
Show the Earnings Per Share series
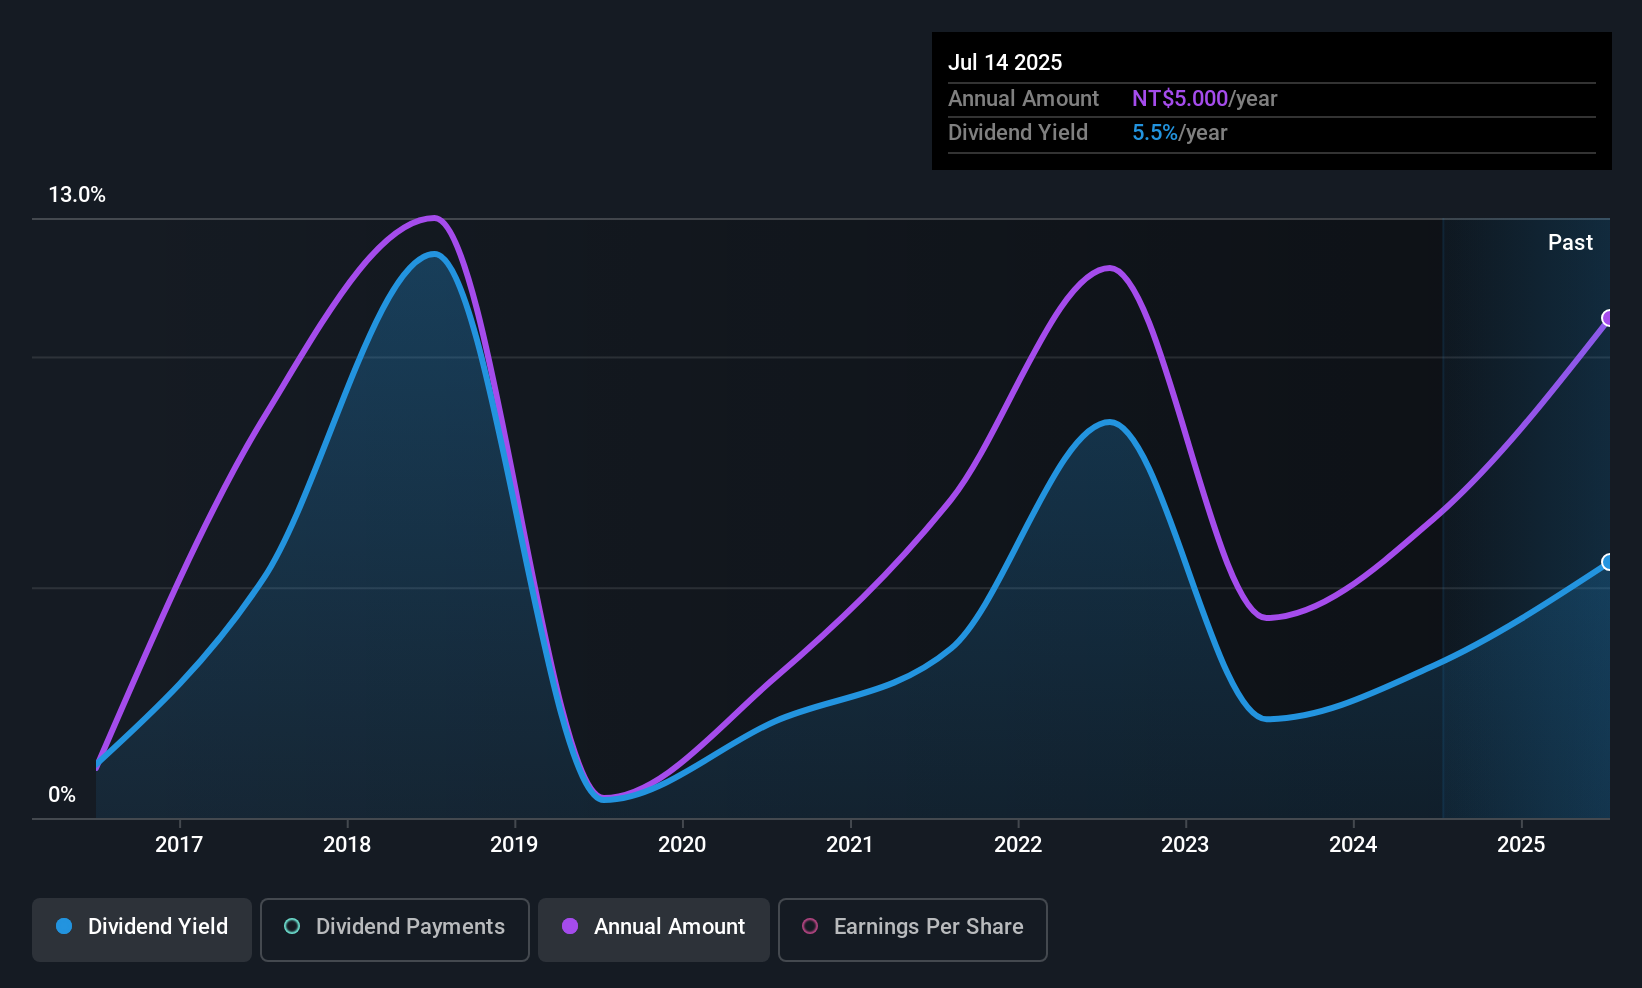[912, 929]
